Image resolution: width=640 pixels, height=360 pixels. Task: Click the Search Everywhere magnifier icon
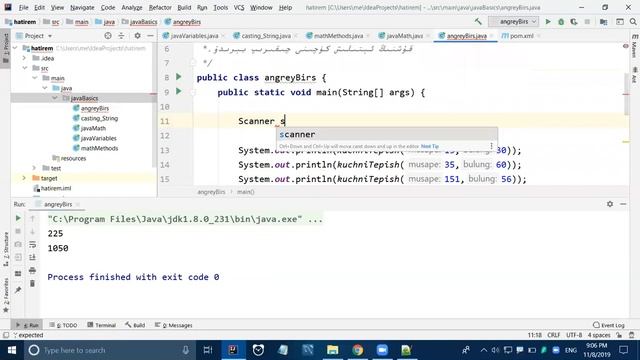[x=633, y=22]
